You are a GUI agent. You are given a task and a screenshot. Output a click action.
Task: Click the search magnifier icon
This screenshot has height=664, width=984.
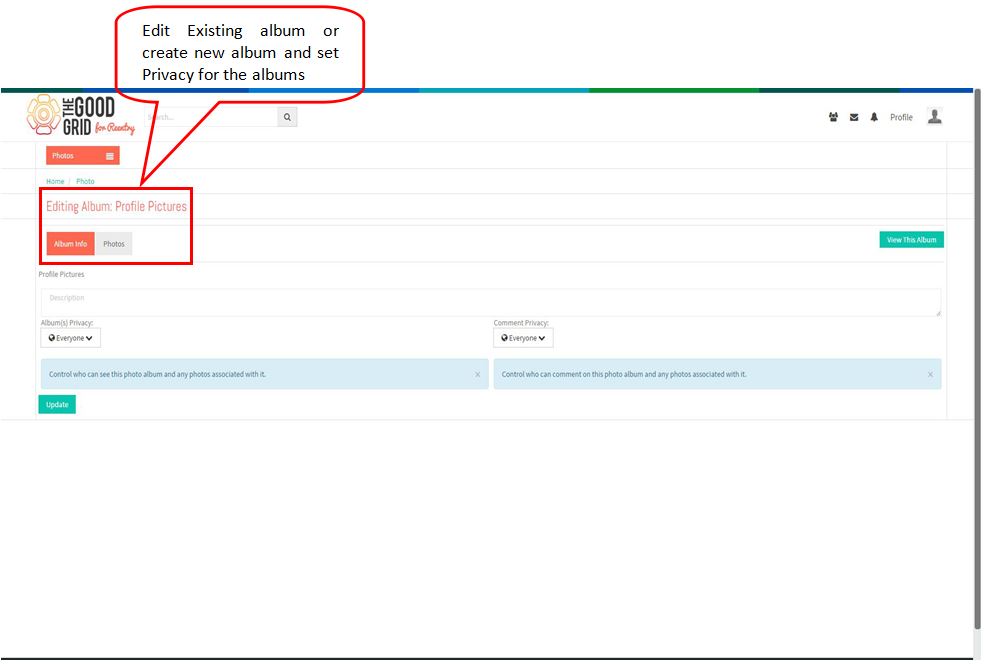[x=287, y=117]
